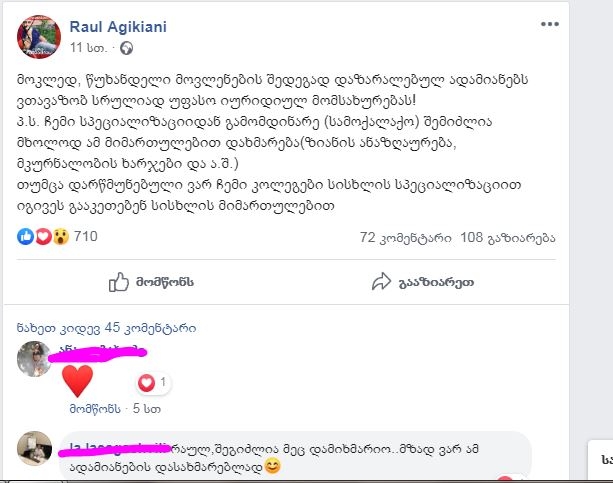Click the wow face reaction icon
The height and width of the screenshot is (483, 613).
pyautogui.click(x=61, y=237)
